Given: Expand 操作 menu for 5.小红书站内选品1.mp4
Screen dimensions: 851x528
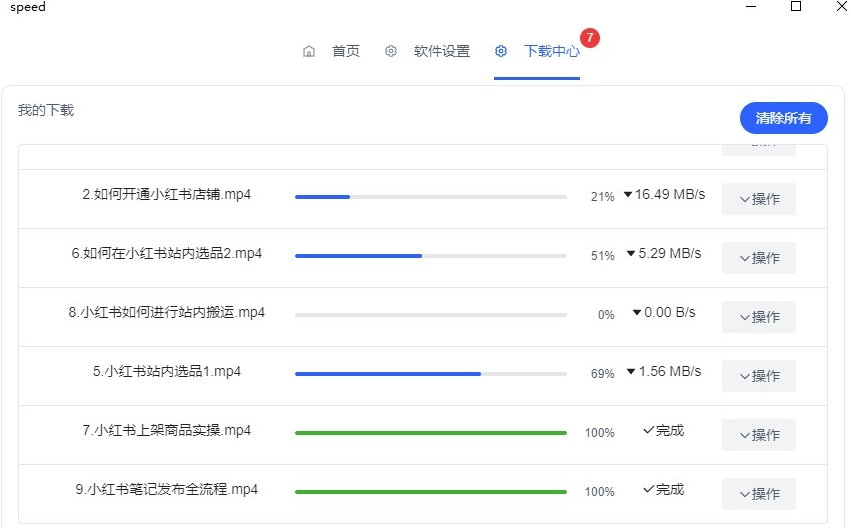Looking at the screenshot, I should [759, 376].
